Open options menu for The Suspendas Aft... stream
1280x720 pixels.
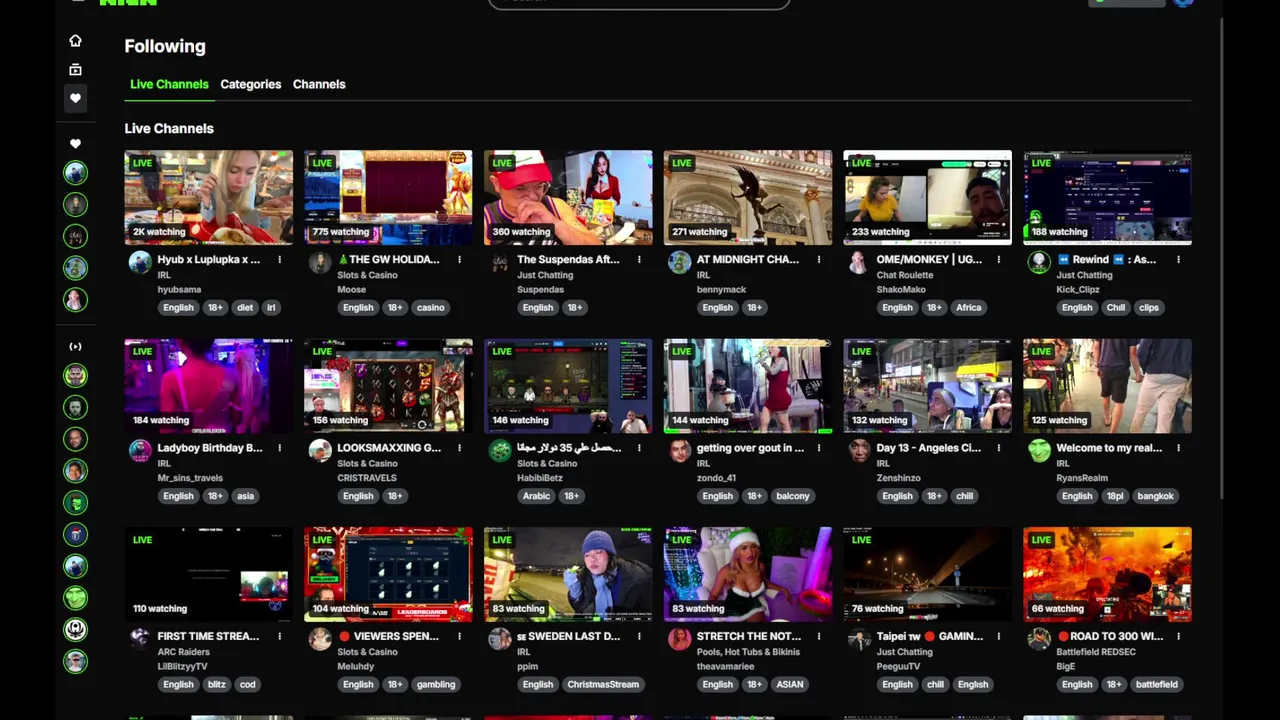[639, 260]
